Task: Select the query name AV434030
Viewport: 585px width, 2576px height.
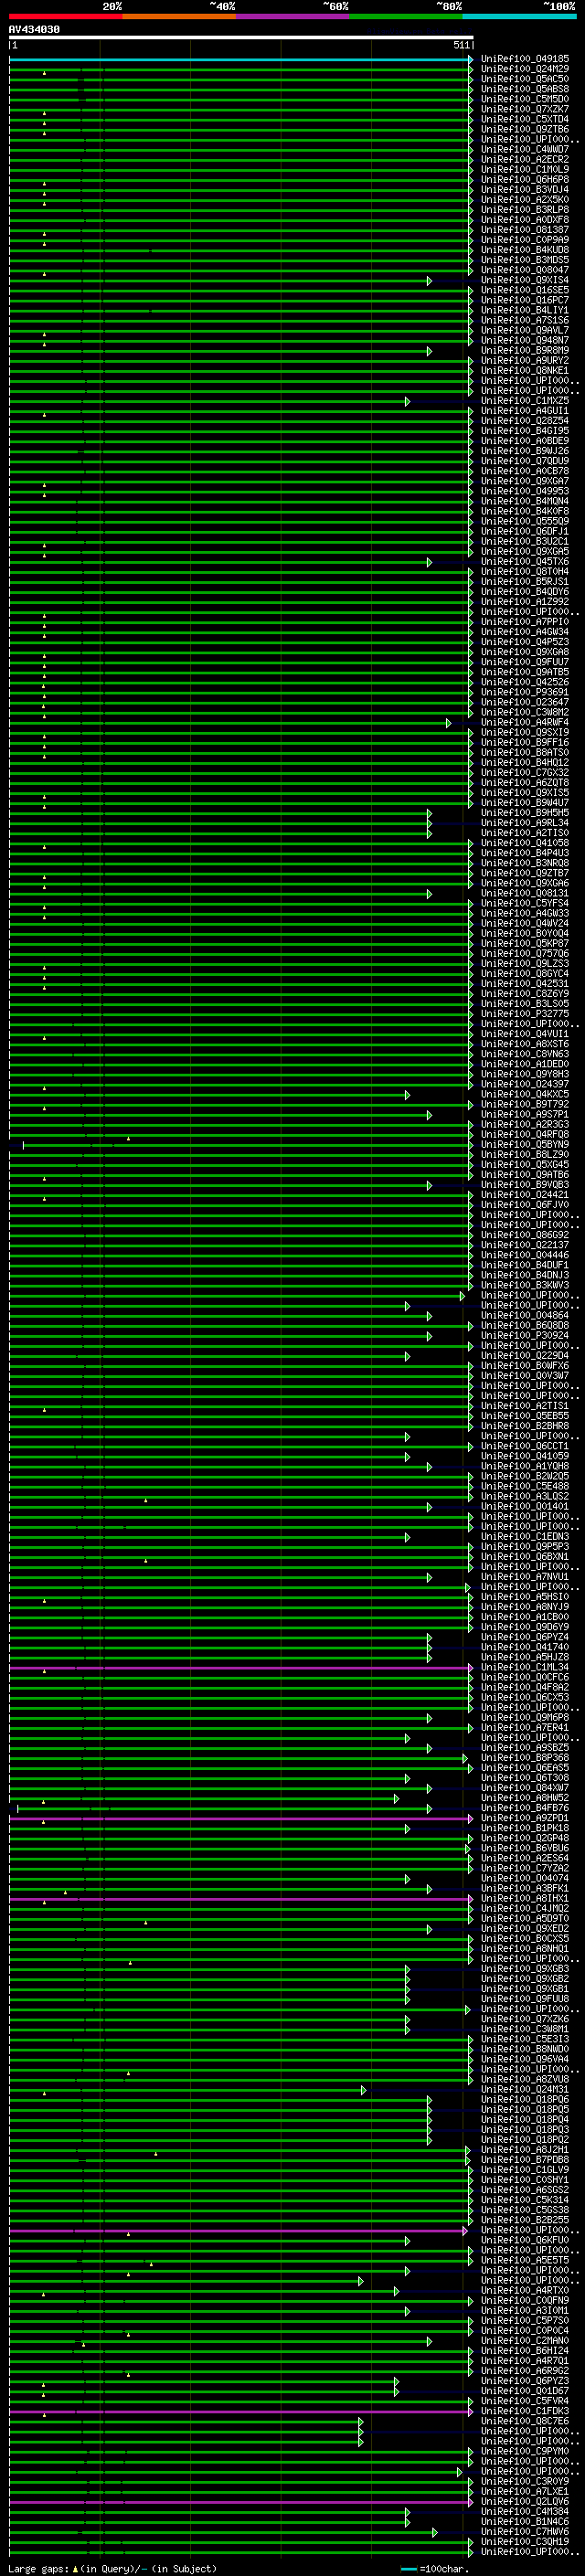Action: (x=34, y=29)
